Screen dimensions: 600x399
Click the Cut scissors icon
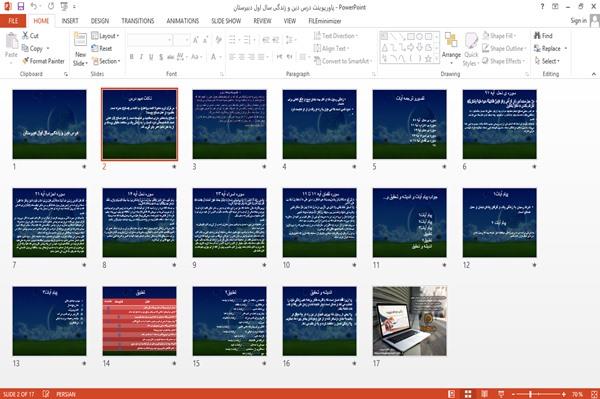click(x=25, y=36)
